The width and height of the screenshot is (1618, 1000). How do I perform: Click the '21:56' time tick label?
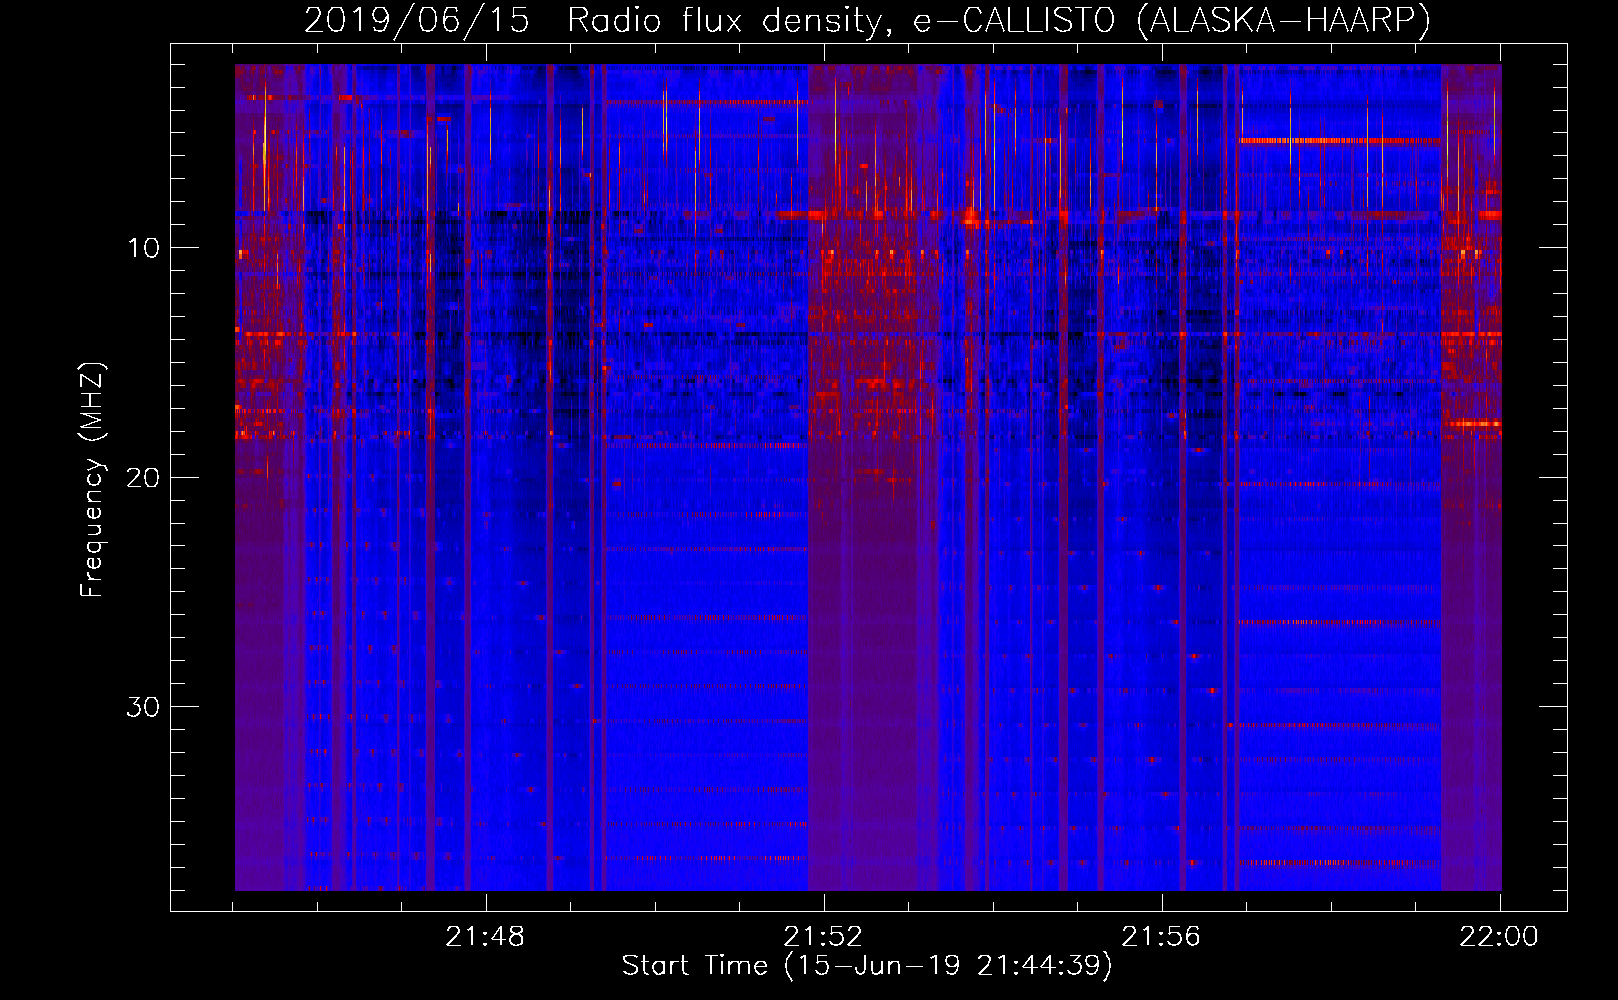point(1161,937)
